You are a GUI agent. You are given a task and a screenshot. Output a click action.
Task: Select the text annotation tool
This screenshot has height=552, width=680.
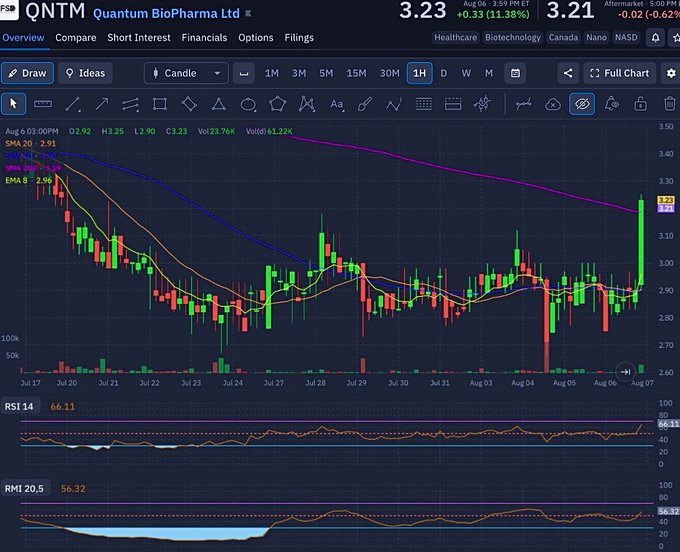(x=337, y=104)
